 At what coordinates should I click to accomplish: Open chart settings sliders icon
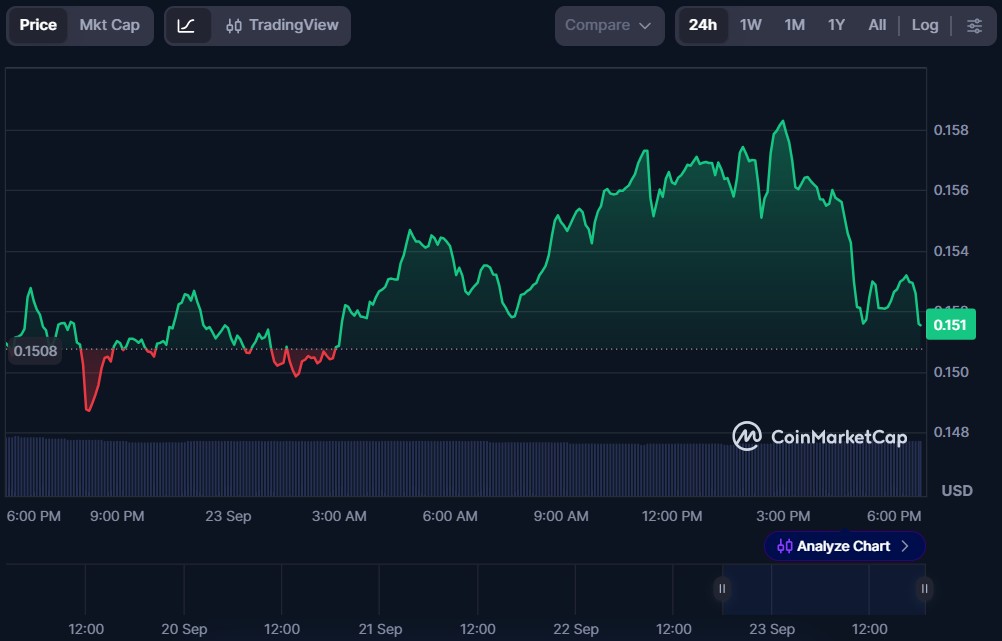click(974, 26)
